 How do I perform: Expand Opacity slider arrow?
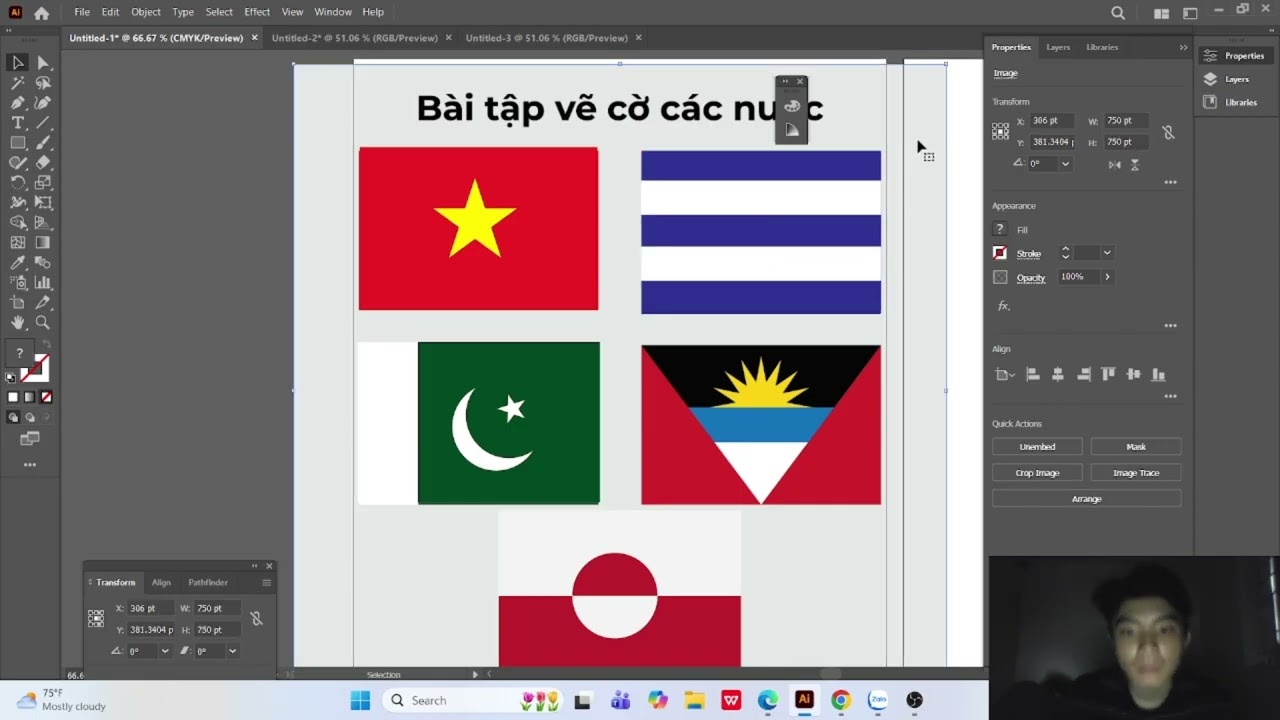point(1107,277)
